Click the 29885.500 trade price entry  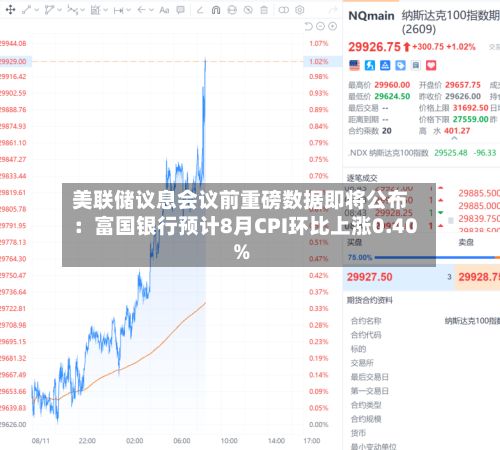(479, 193)
